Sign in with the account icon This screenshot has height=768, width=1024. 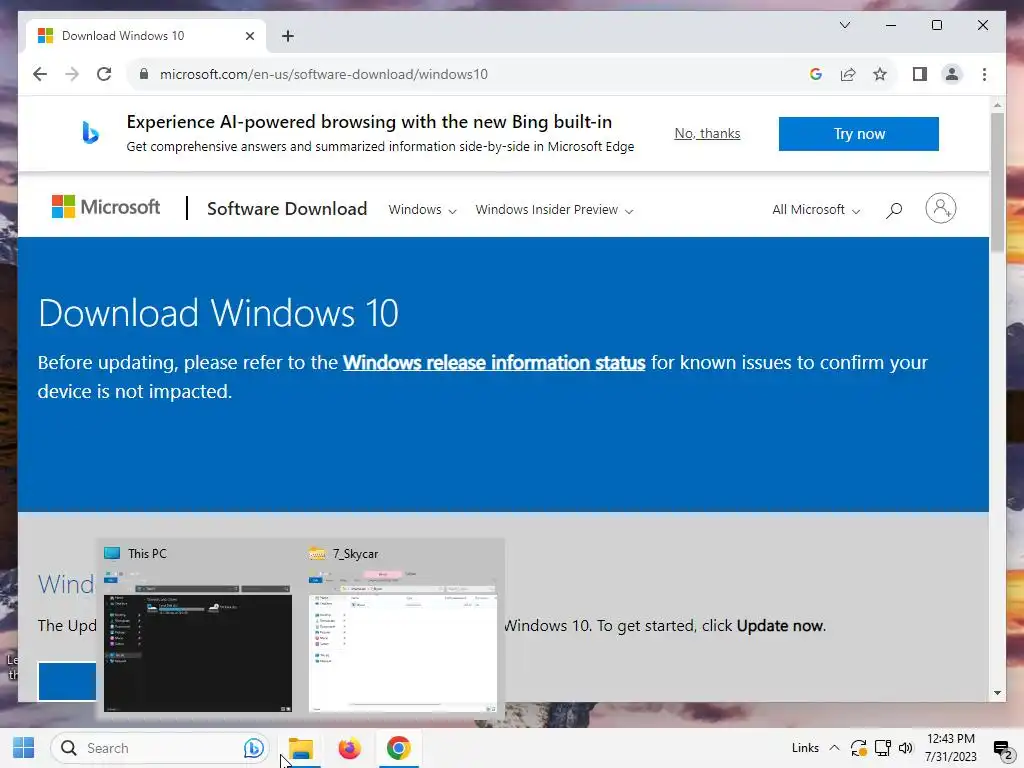point(940,208)
